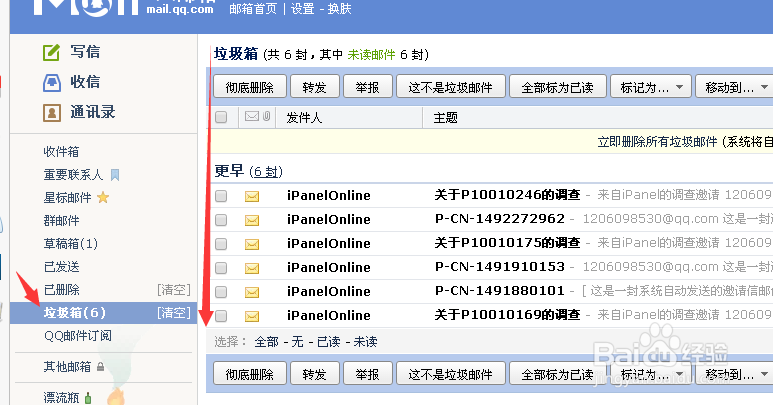Screen dimensions: 773x405
Task: Open 其他邮箱 in the sidebar
Action: point(67,367)
